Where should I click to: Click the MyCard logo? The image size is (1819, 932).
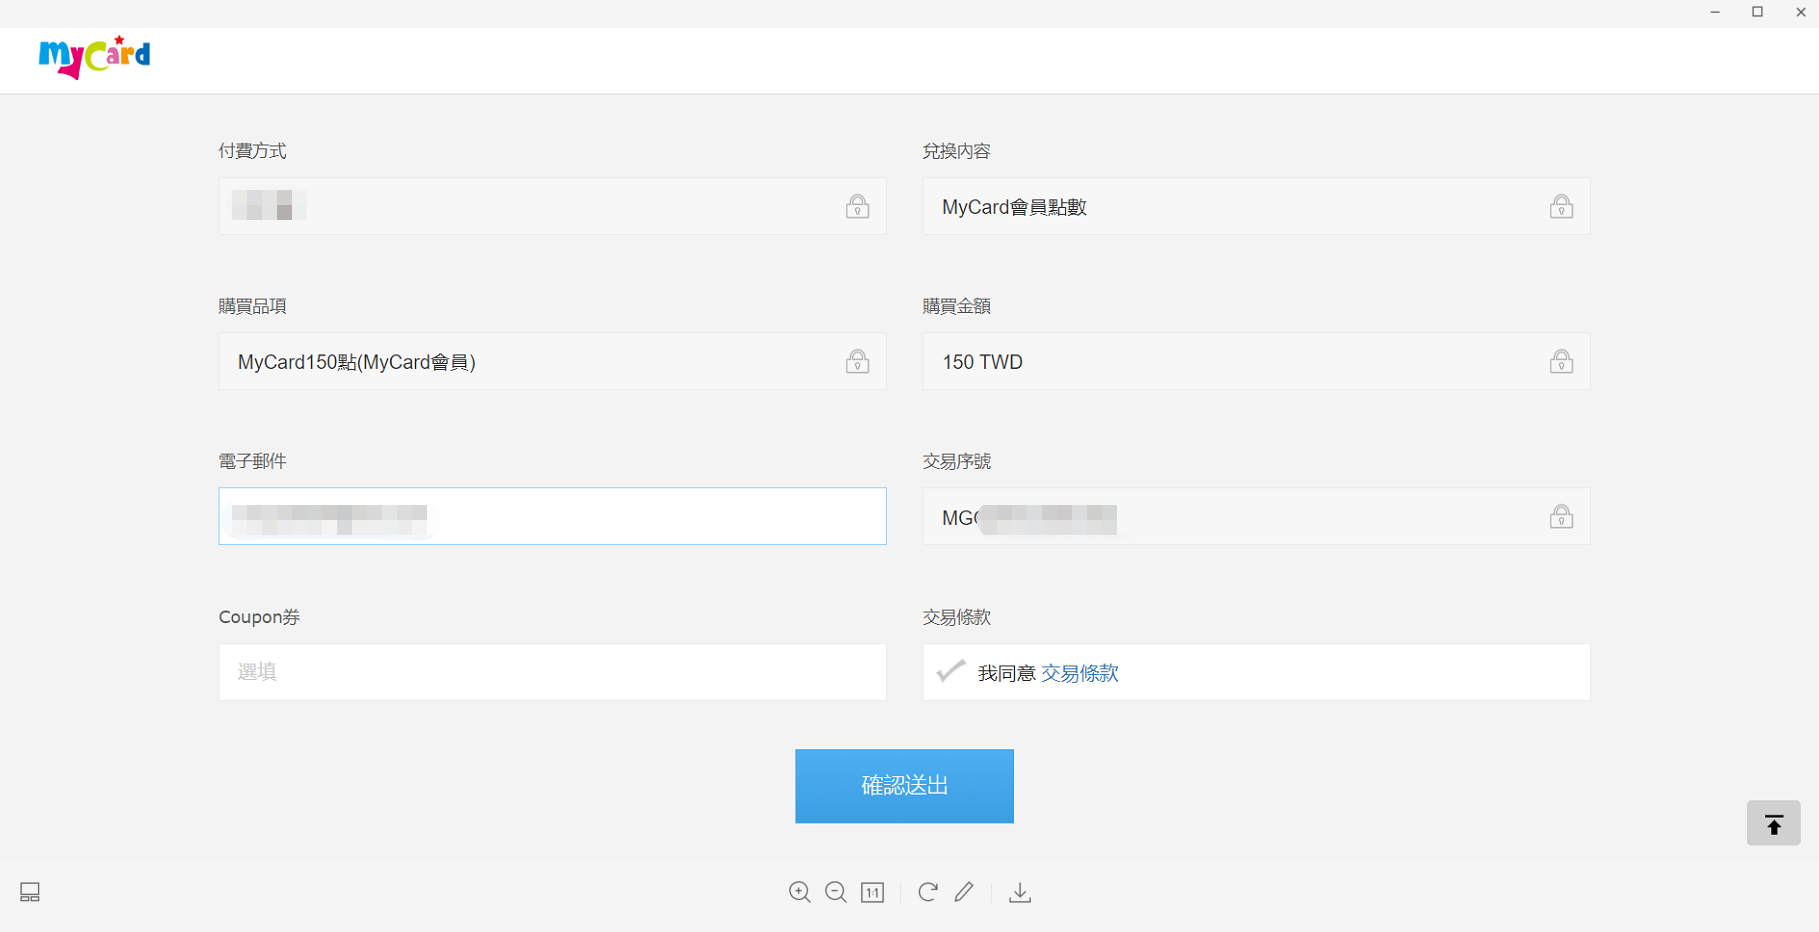click(94, 57)
